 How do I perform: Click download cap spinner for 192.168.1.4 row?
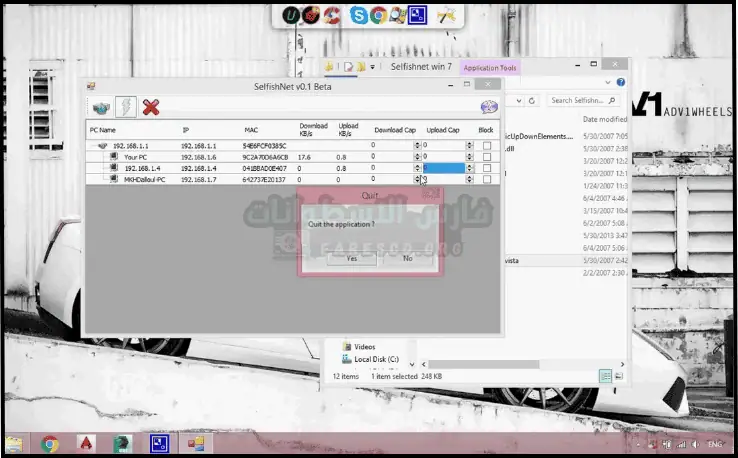point(417,168)
